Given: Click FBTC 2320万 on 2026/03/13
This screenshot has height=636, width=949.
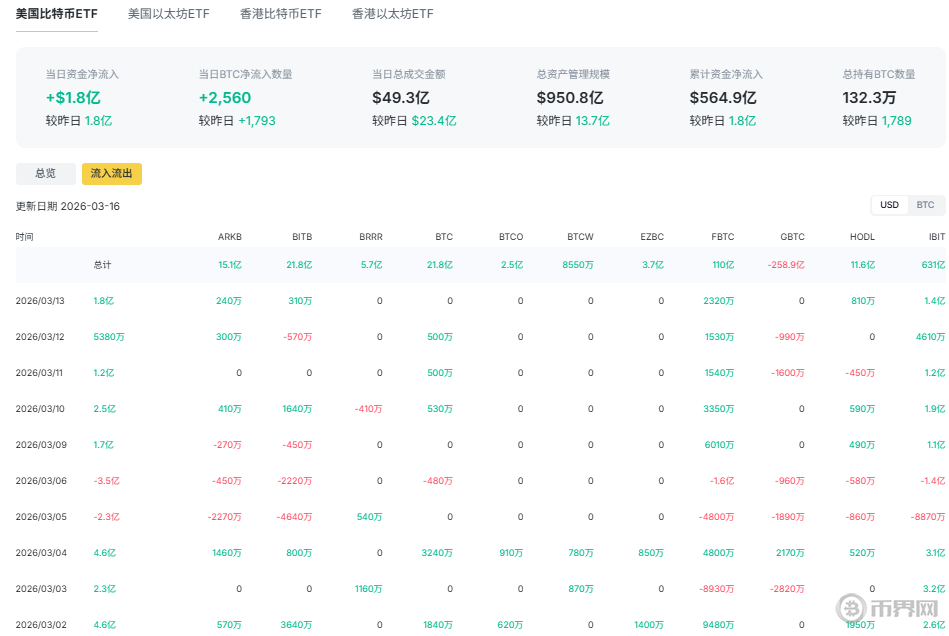Looking at the screenshot, I should pyautogui.click(x=718, y=301).
